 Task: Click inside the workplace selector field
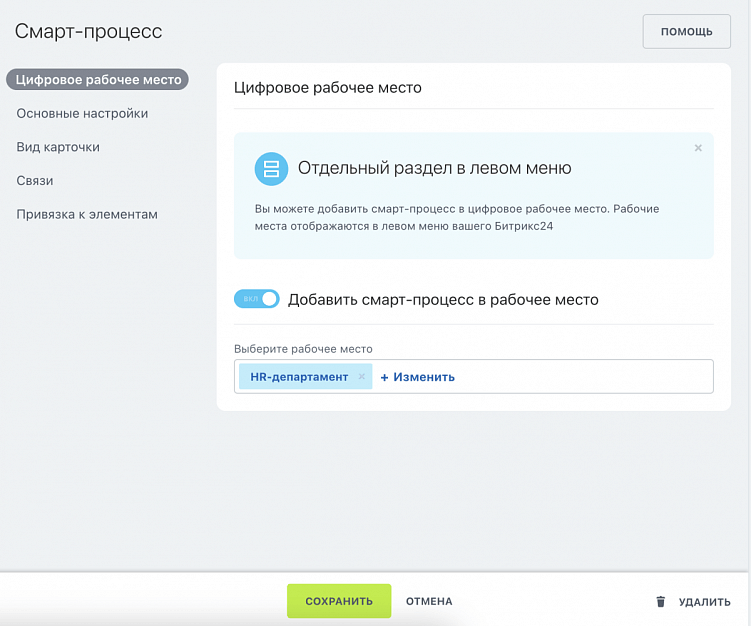(474, 376)
